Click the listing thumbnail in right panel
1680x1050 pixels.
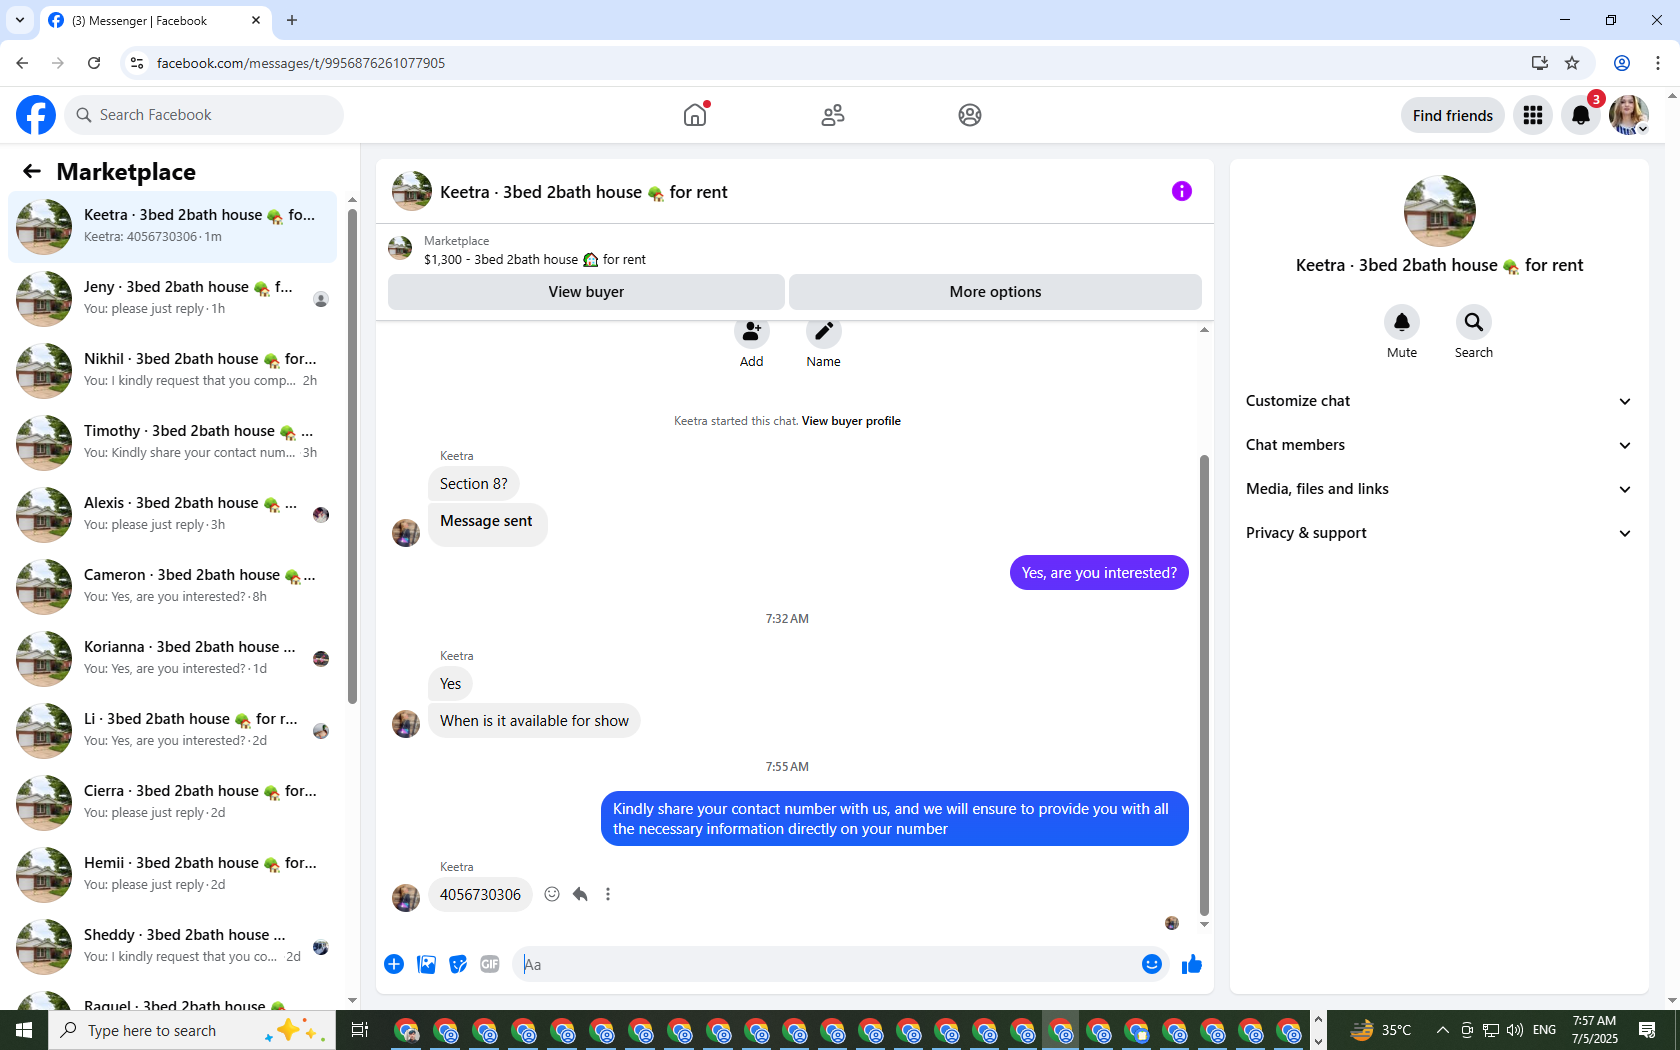pos(1439,211)
